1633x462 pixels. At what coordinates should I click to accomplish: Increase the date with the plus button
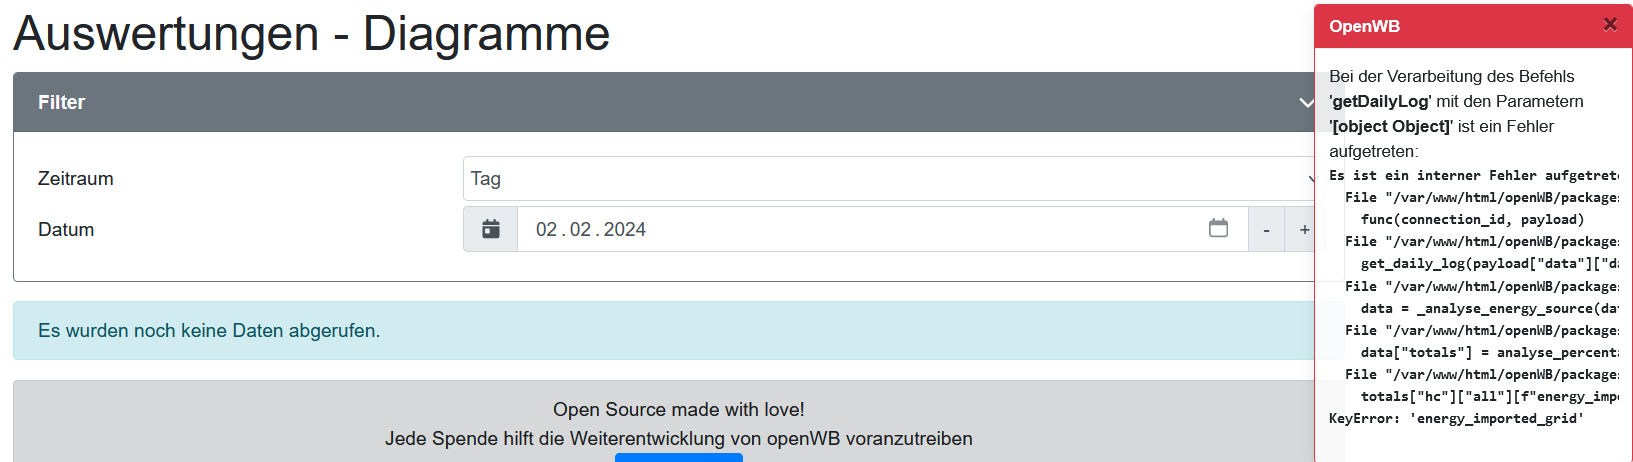[x=1304, y=230]
